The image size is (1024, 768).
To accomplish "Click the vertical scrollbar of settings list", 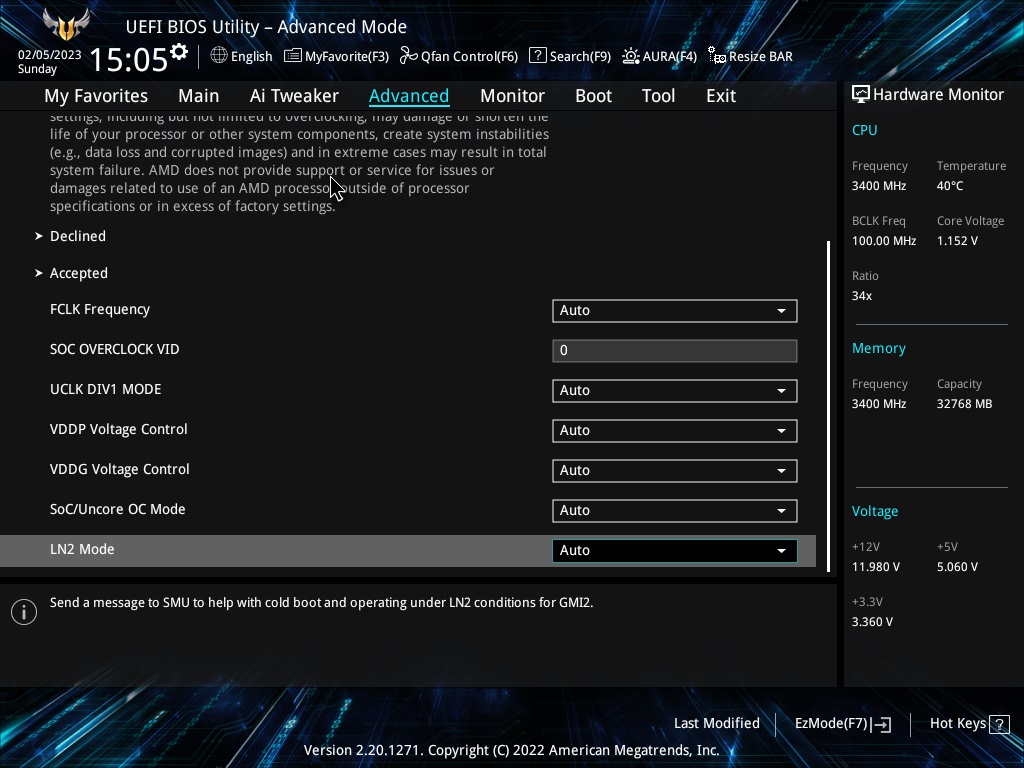I will [x=829, y=406].
